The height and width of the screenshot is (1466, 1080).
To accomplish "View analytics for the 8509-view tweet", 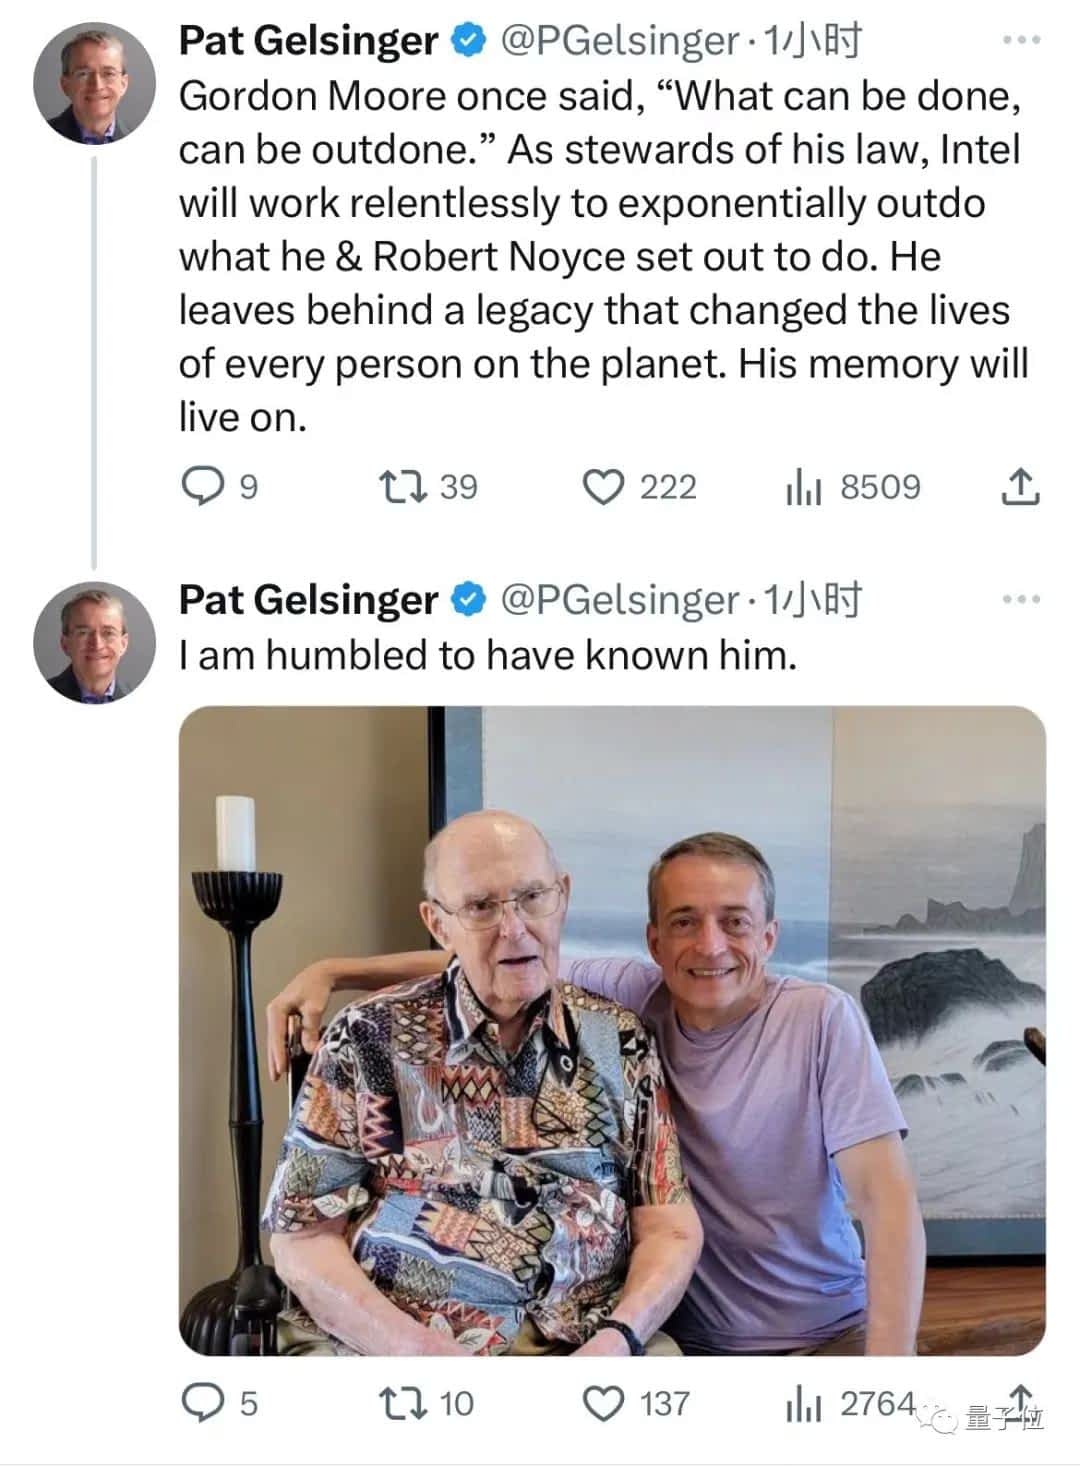I will [803, 487].
